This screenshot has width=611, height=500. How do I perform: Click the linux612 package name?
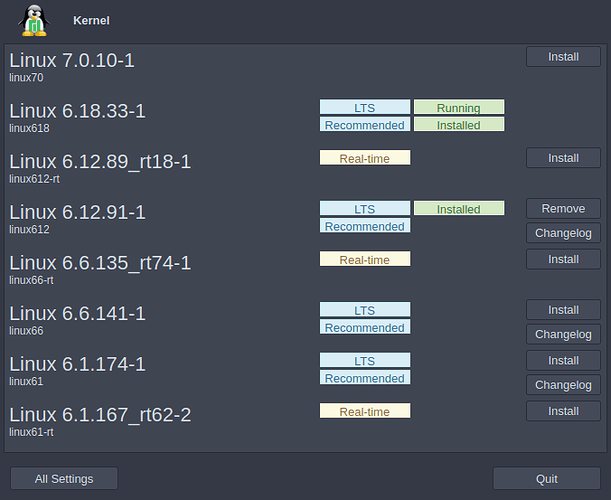(29, 230)
